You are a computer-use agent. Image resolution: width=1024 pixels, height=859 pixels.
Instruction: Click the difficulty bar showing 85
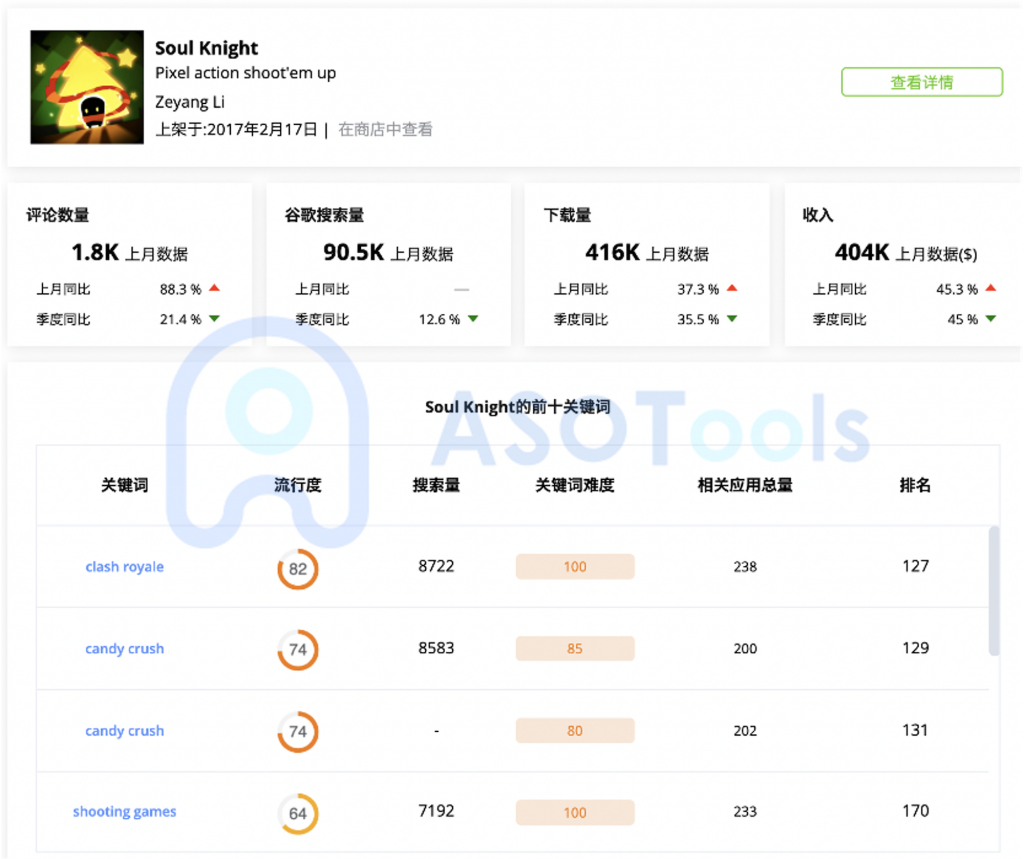coord(575,649)
